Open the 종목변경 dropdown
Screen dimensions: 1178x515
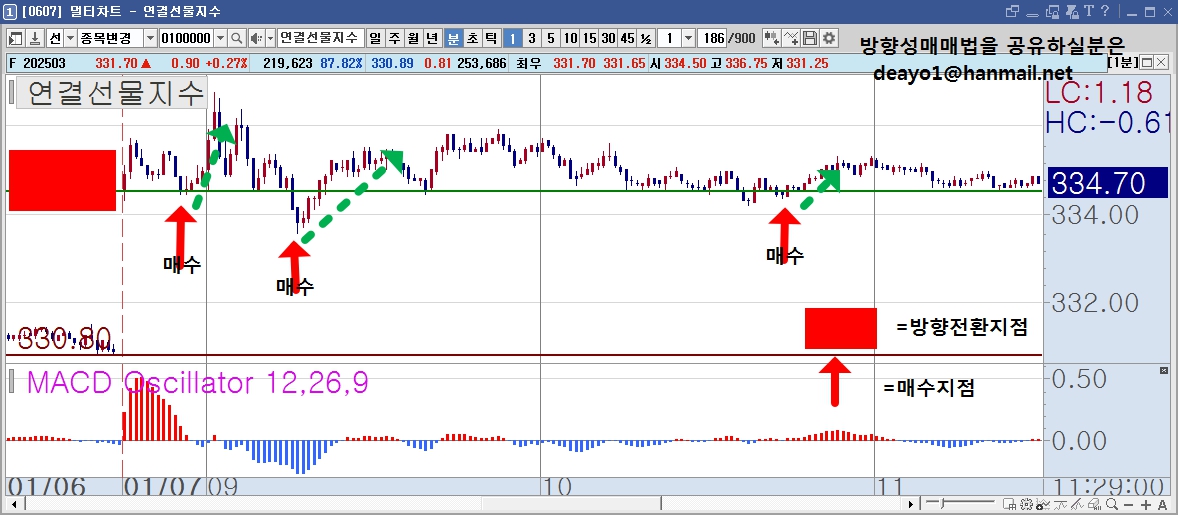pos(150,38)
